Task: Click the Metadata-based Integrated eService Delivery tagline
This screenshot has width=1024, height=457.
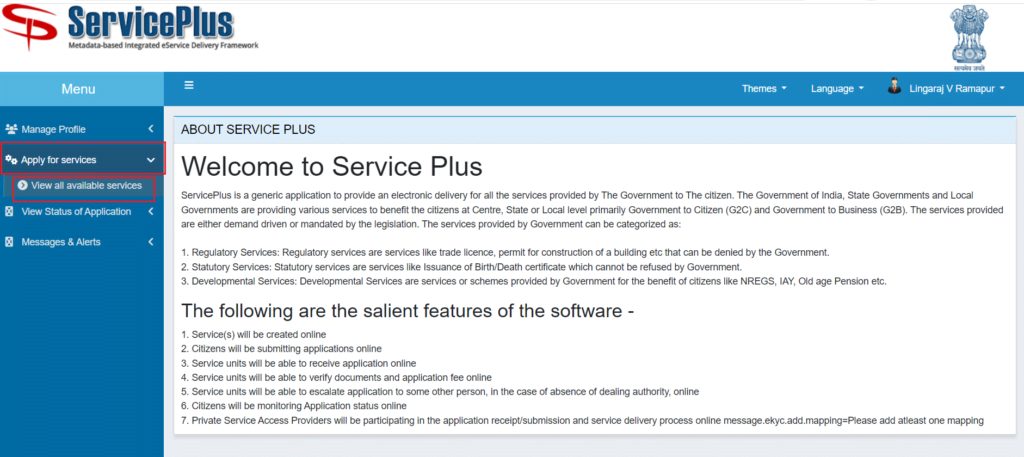Action: (x=163, y=46)
